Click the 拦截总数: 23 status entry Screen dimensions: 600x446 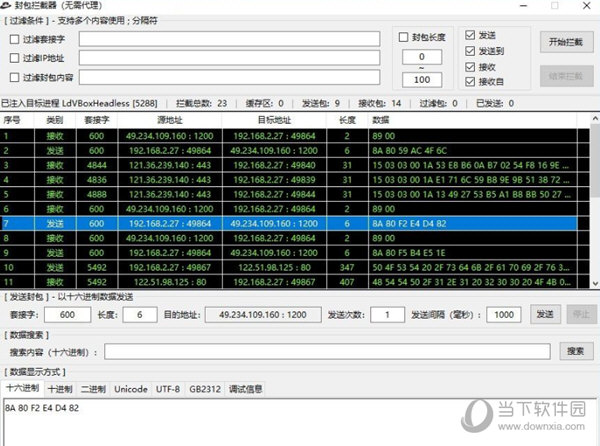[x=202, y=103]
